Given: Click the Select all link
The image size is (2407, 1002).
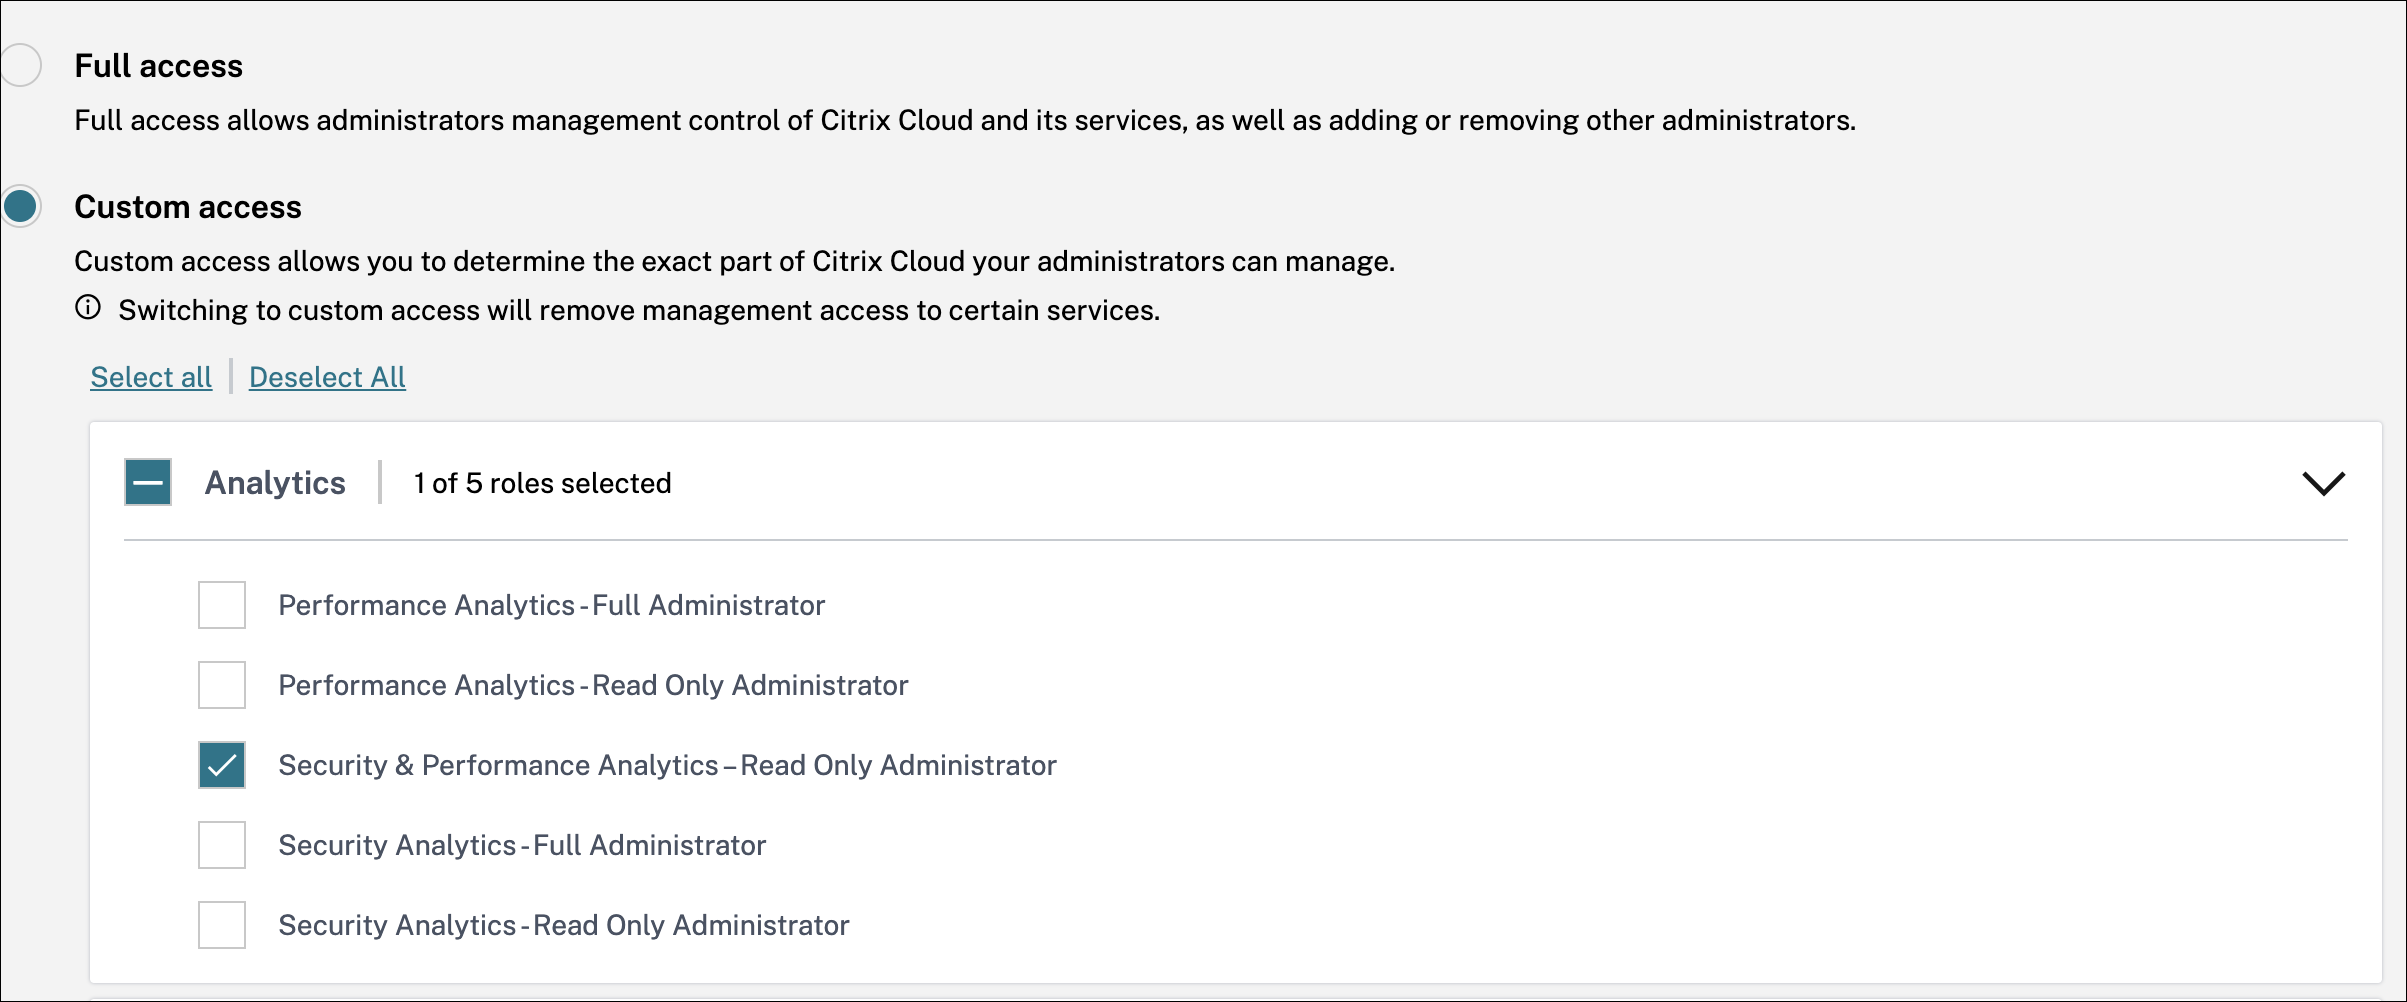Looking at the screenshot, I should click(x=151, y=377).
